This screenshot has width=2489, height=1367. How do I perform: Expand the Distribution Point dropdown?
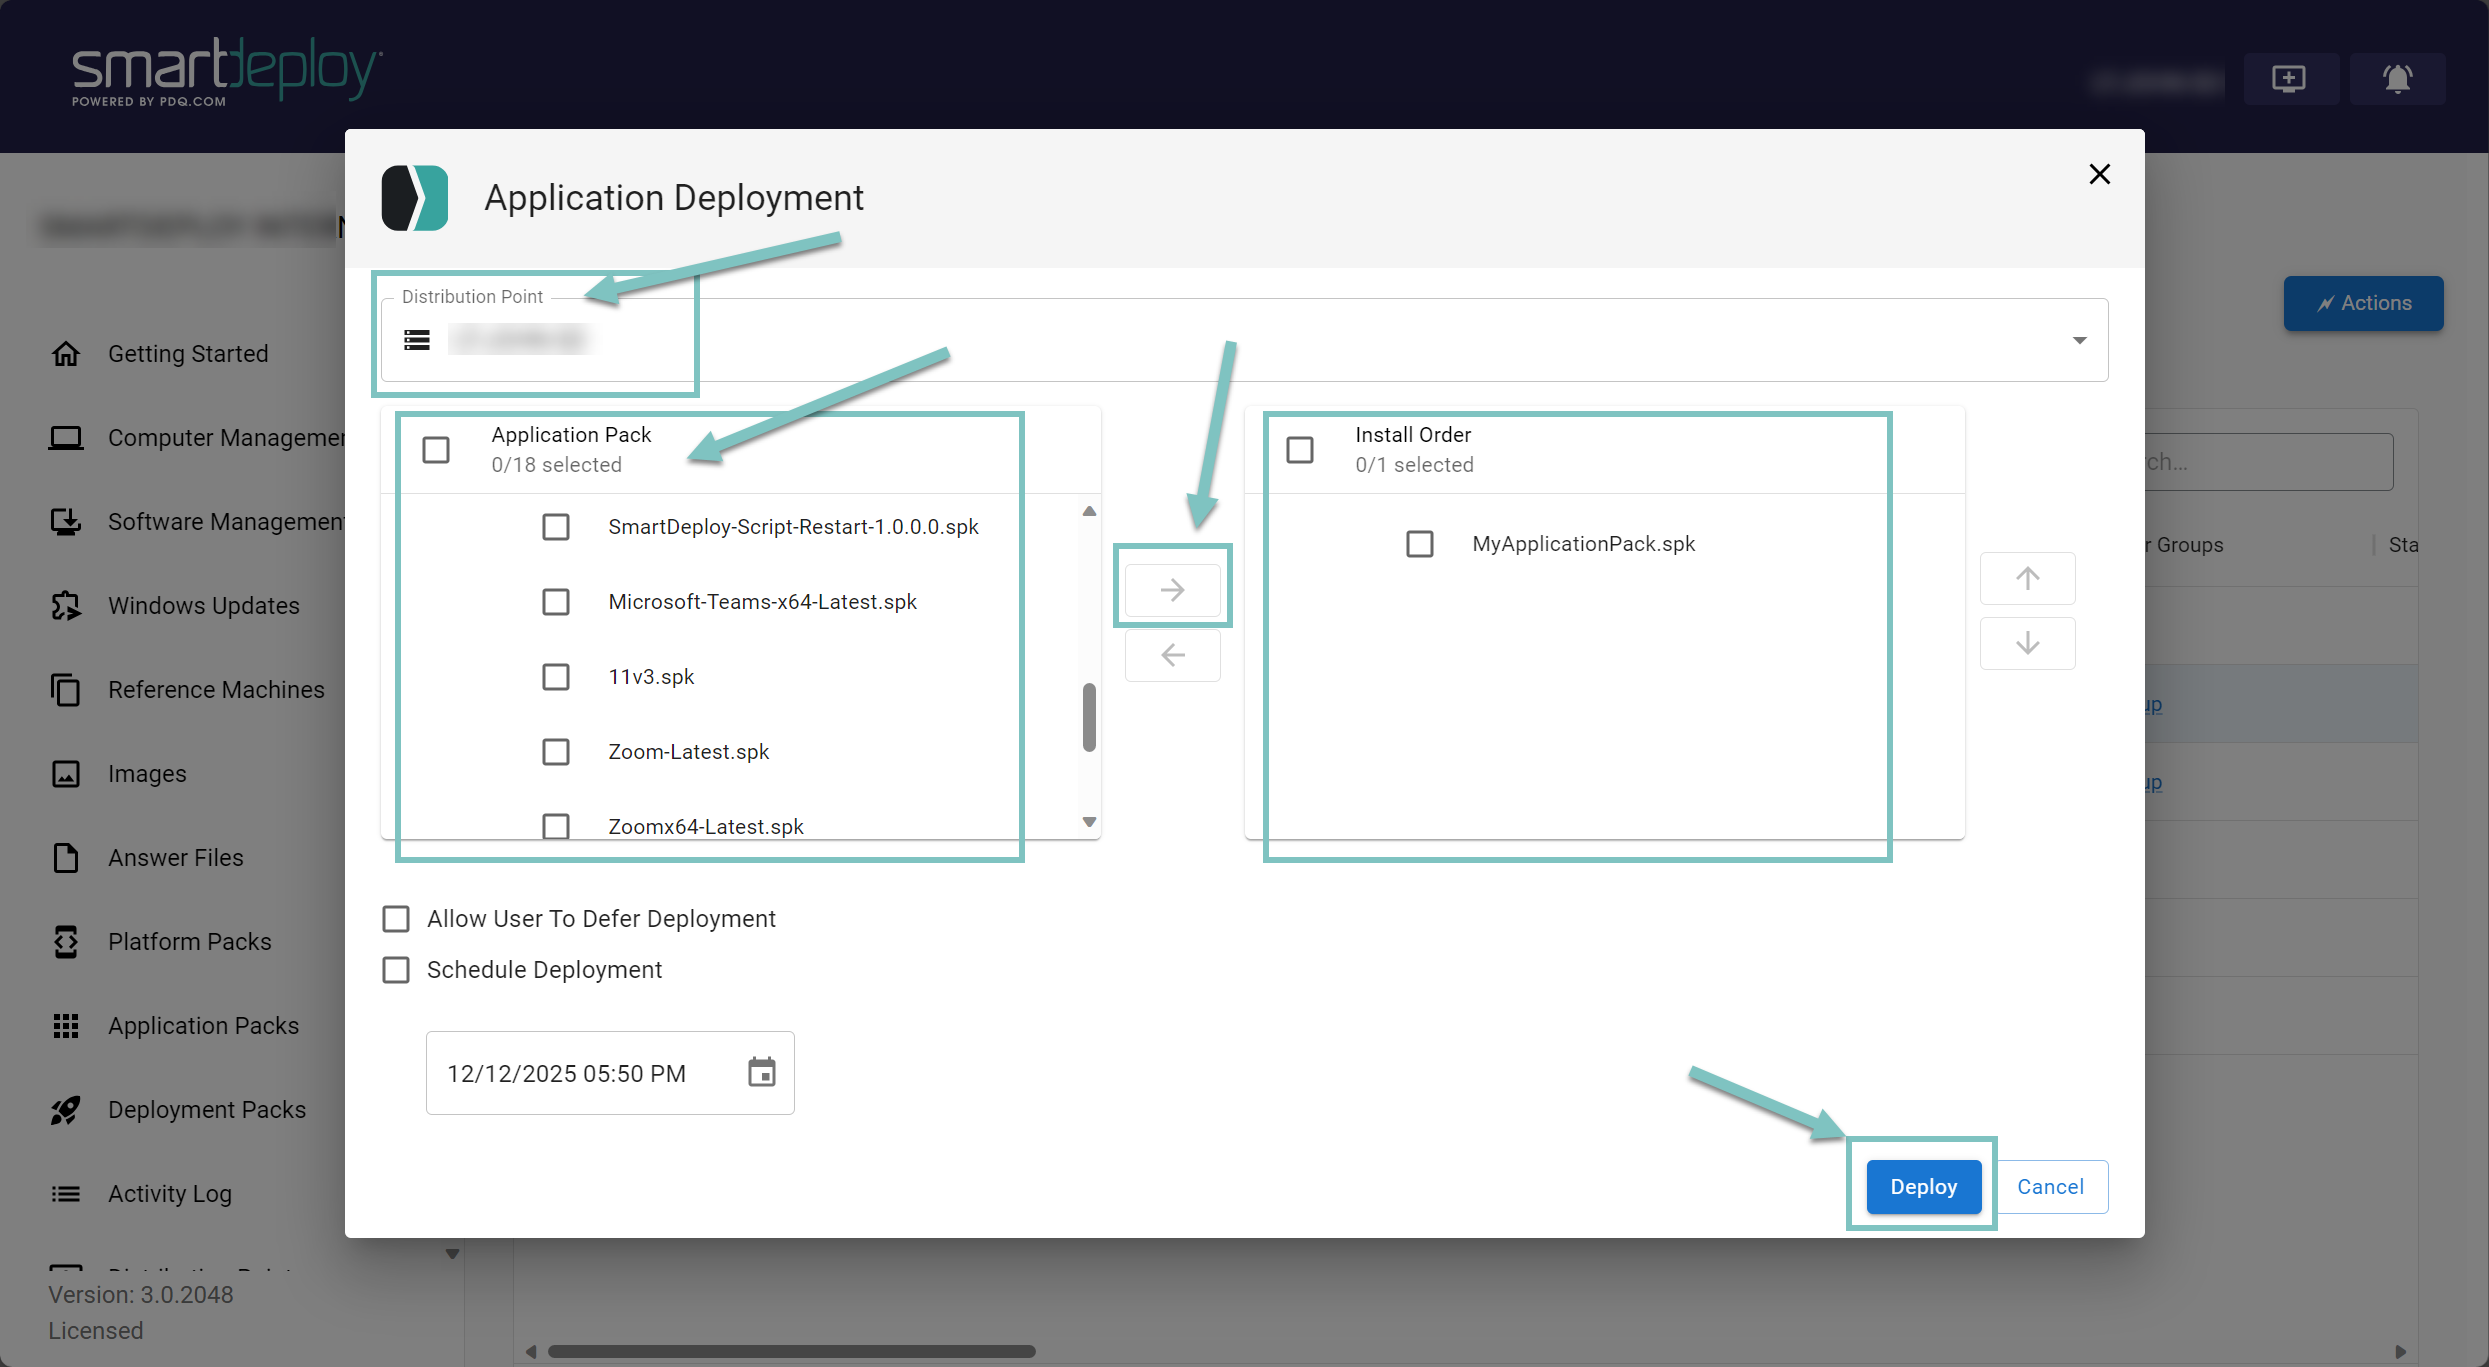2079,340
